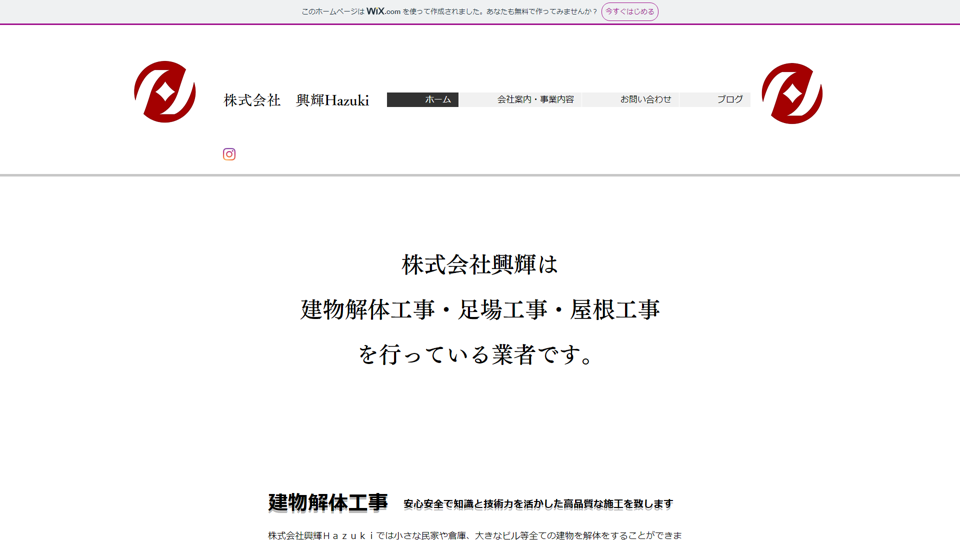Click the 安心安全で知識と技術力 subheading text
Viewport: 960px width, 540px height.
point(538,504)
